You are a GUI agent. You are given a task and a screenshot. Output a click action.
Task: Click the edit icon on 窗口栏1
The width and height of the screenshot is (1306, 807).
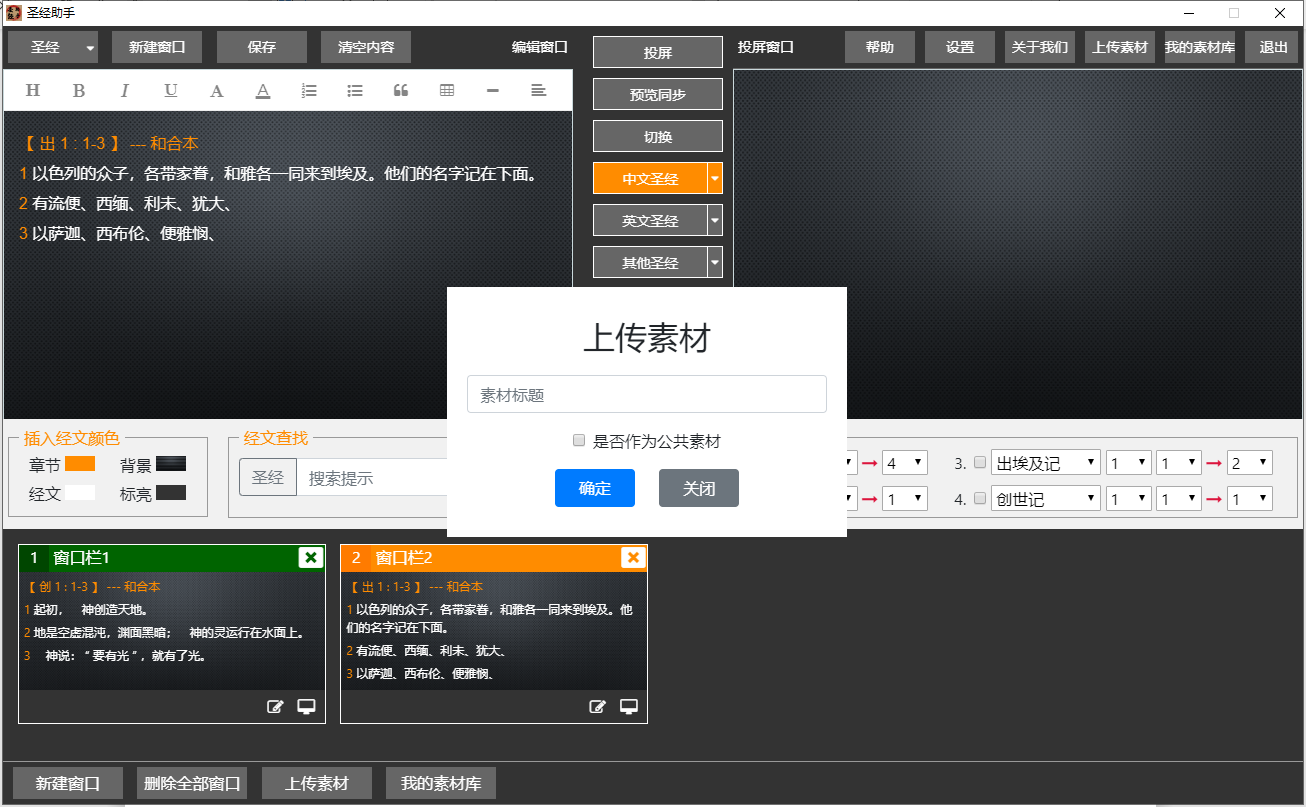pyautogui.click(x=275, y=707)
